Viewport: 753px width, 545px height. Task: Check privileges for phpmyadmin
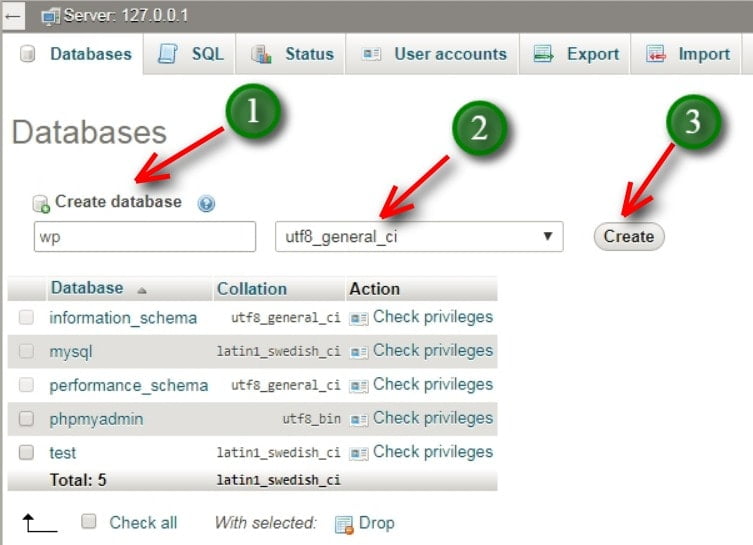tap(433, 419)
